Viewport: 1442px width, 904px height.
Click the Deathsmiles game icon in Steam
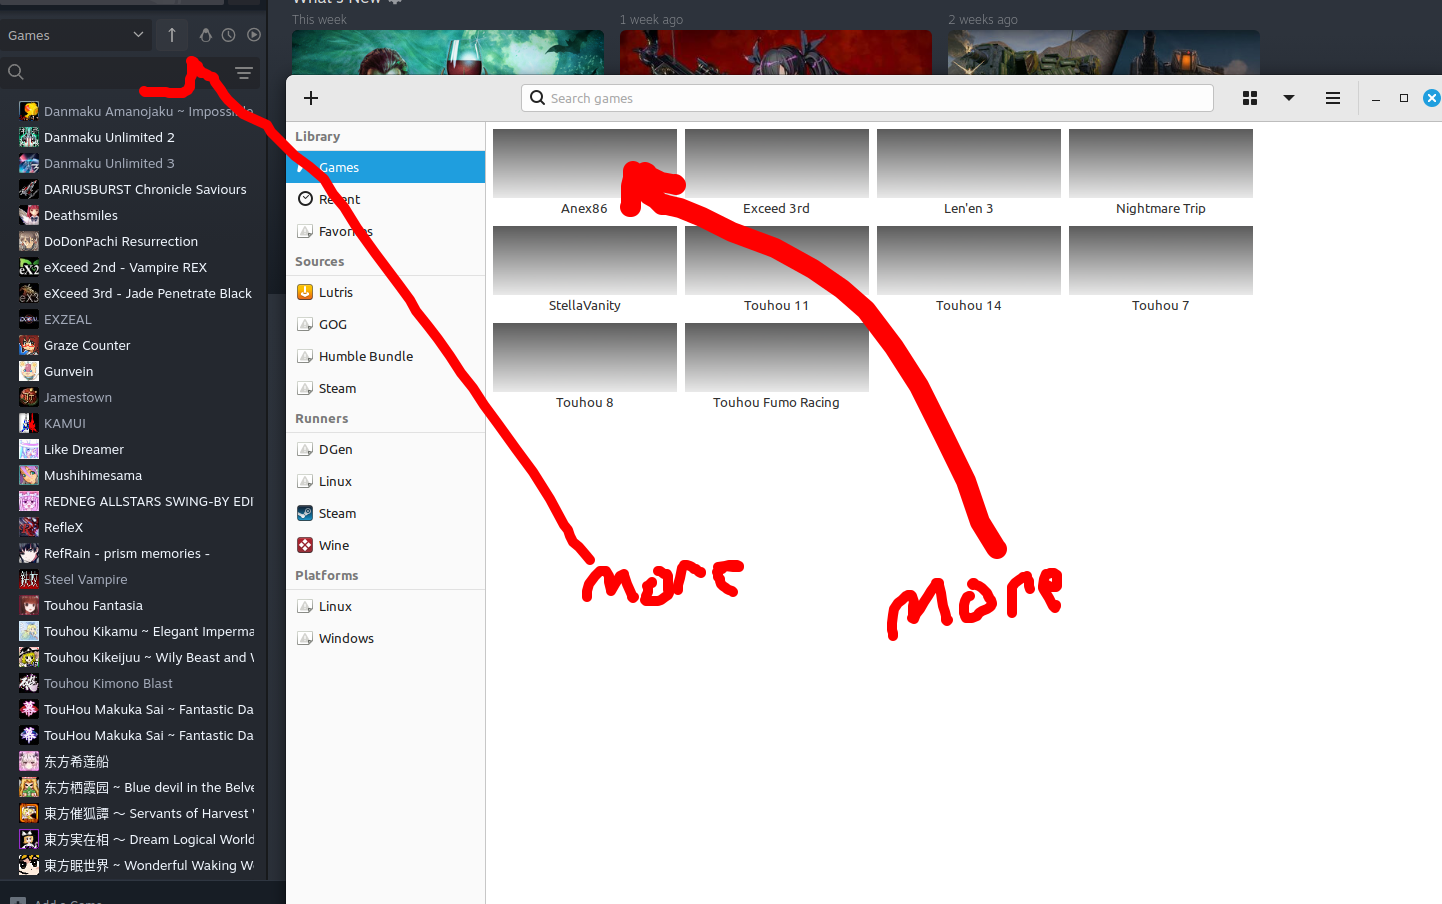(29, 215)
